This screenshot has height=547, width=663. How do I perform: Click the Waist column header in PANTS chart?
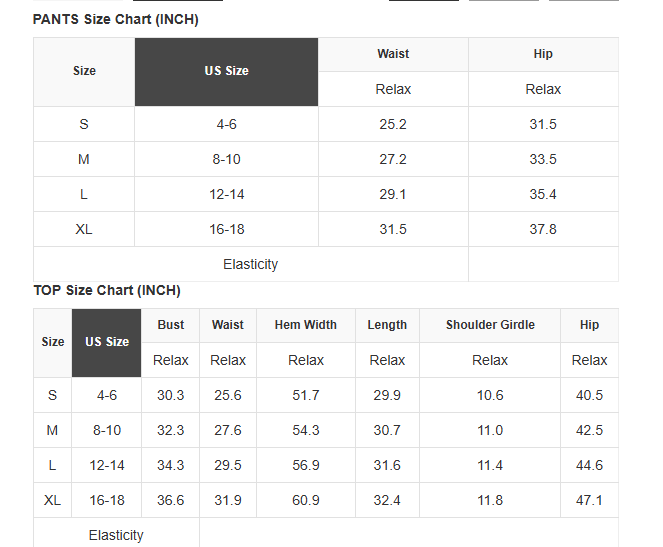[393, 54]
